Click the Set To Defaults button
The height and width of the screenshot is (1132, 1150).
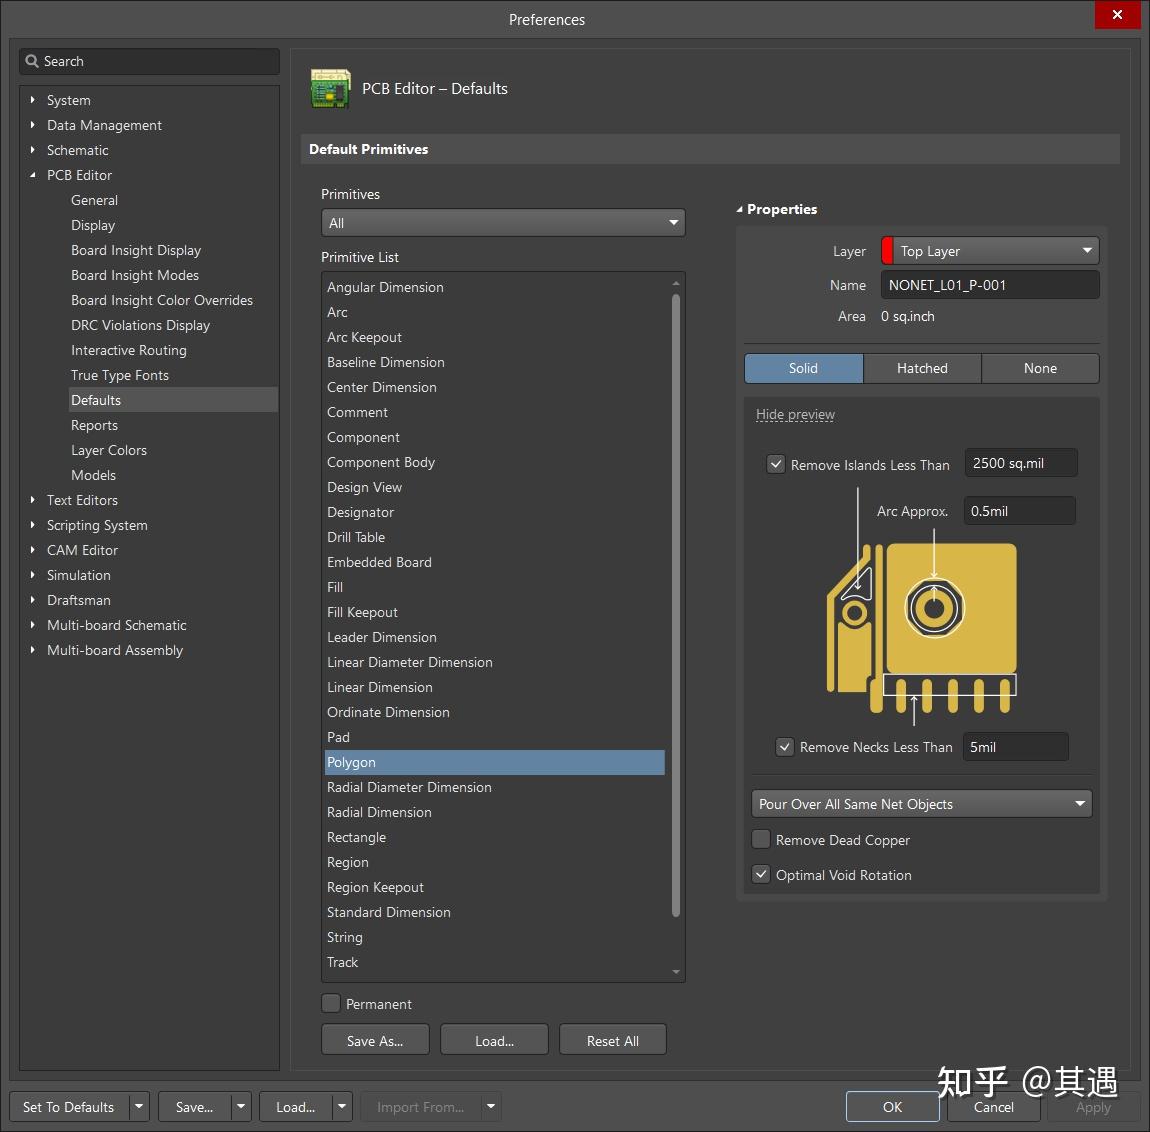(x=69, y=1106)
